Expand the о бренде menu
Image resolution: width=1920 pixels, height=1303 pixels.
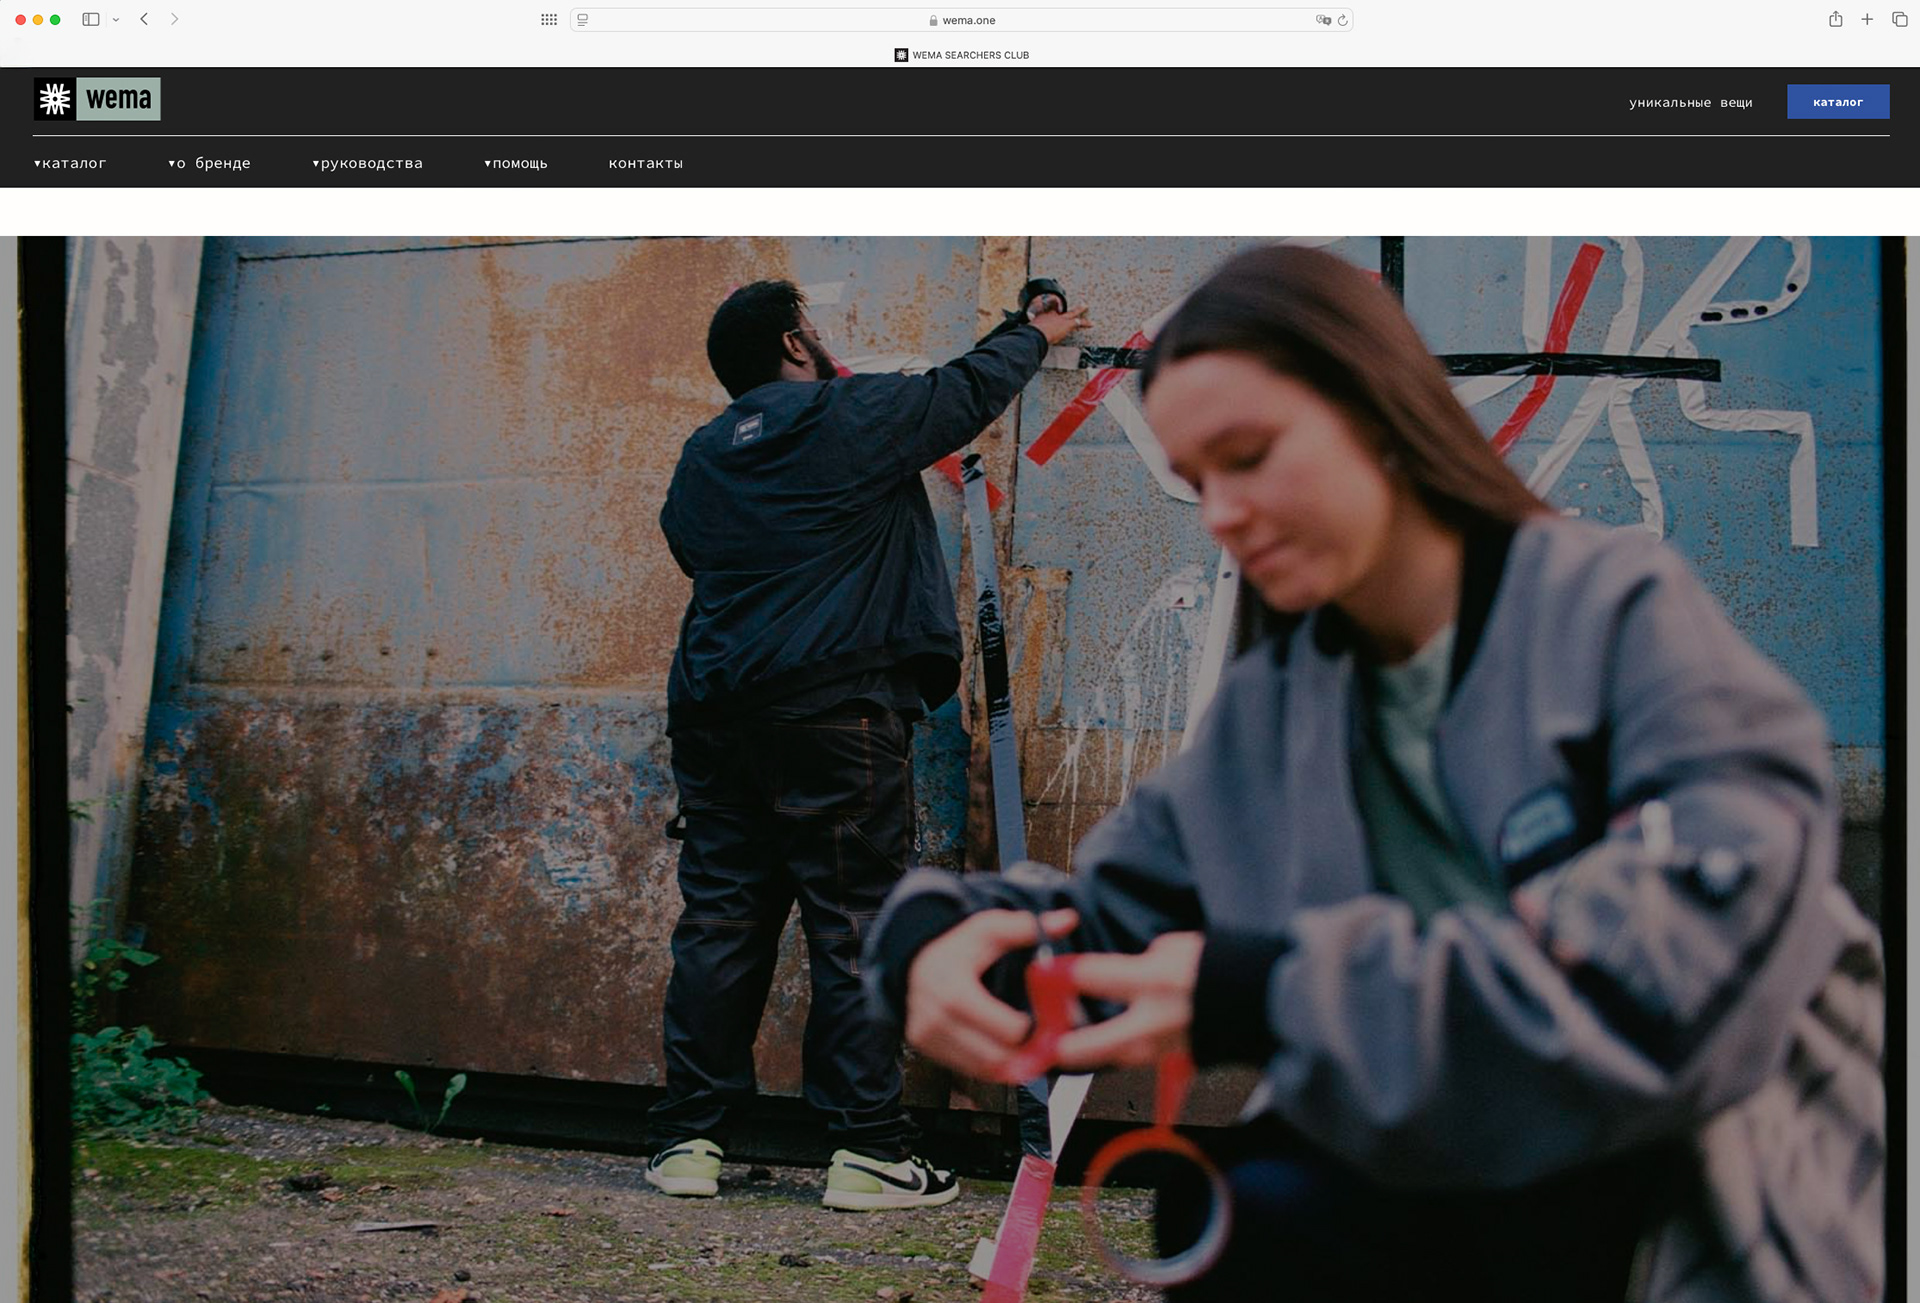[x=210, y=163]
